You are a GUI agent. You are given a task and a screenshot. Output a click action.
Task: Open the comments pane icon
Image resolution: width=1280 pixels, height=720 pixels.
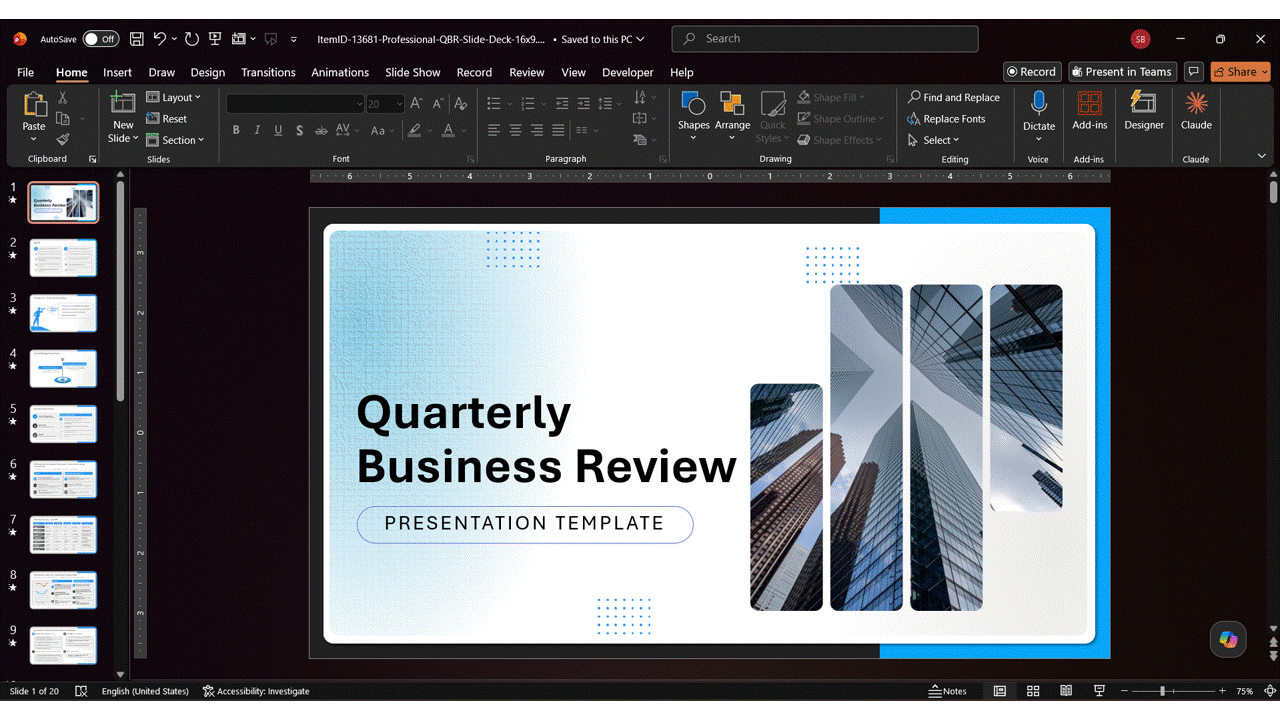point(1193,72)
